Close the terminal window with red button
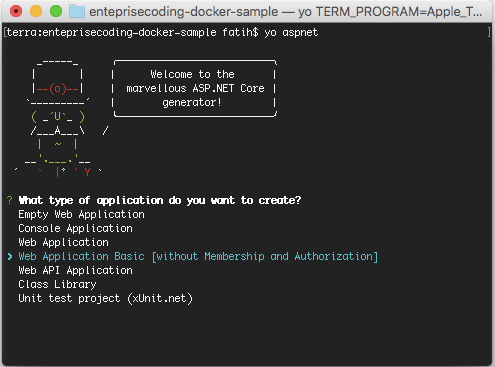The image size is (495, 367). (16, 11)
